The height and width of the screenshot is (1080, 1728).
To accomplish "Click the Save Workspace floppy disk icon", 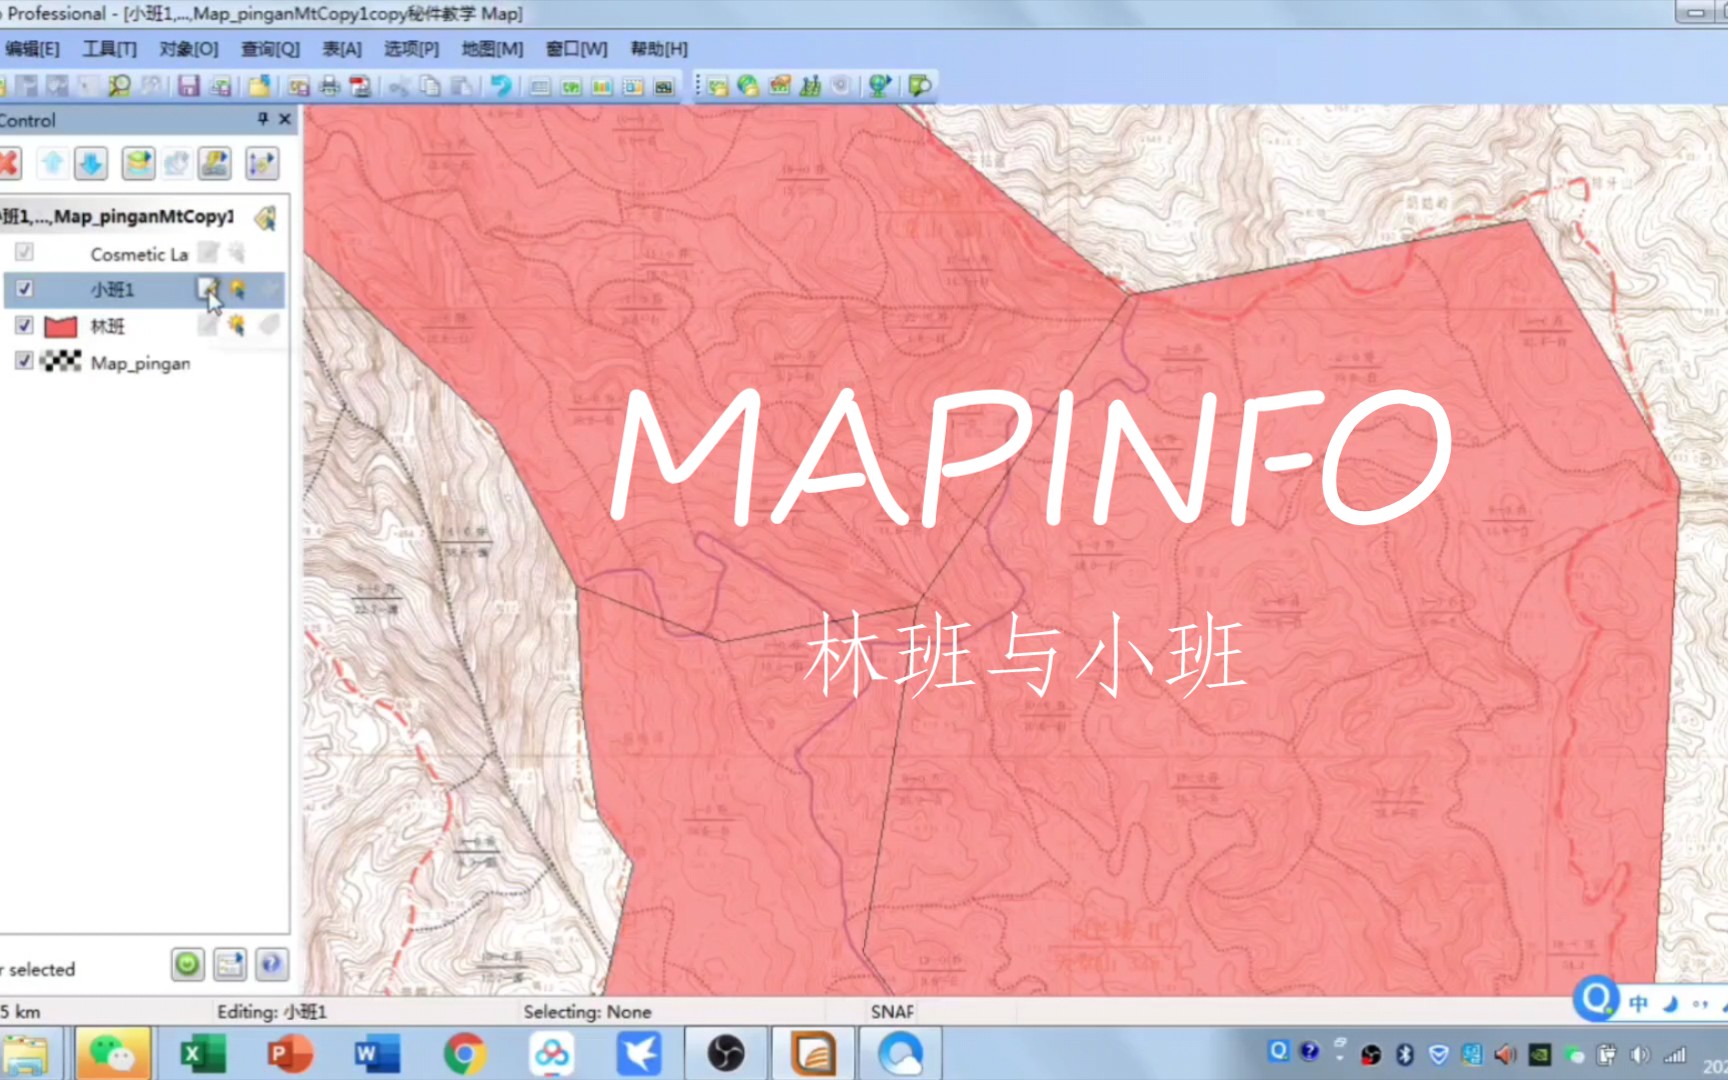I will pos(188,87).
